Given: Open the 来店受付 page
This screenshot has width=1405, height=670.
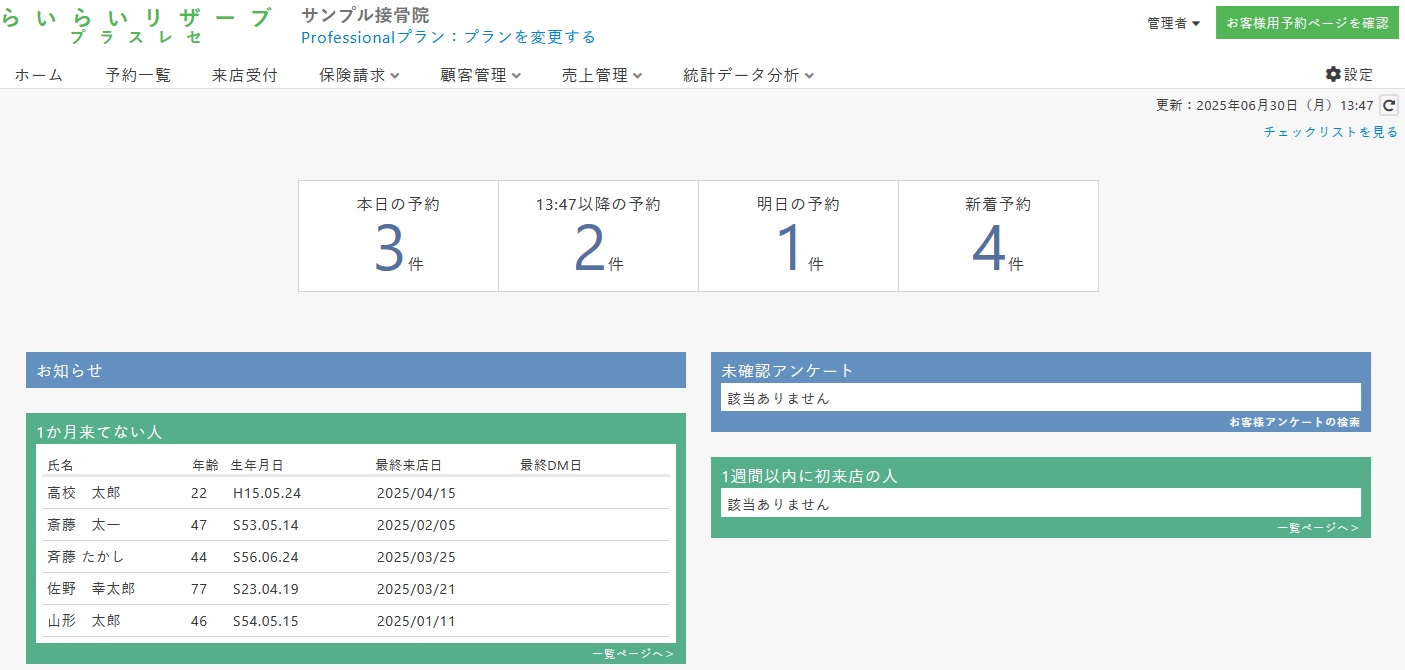Looking at the screenshot, I should click(245, 75).
